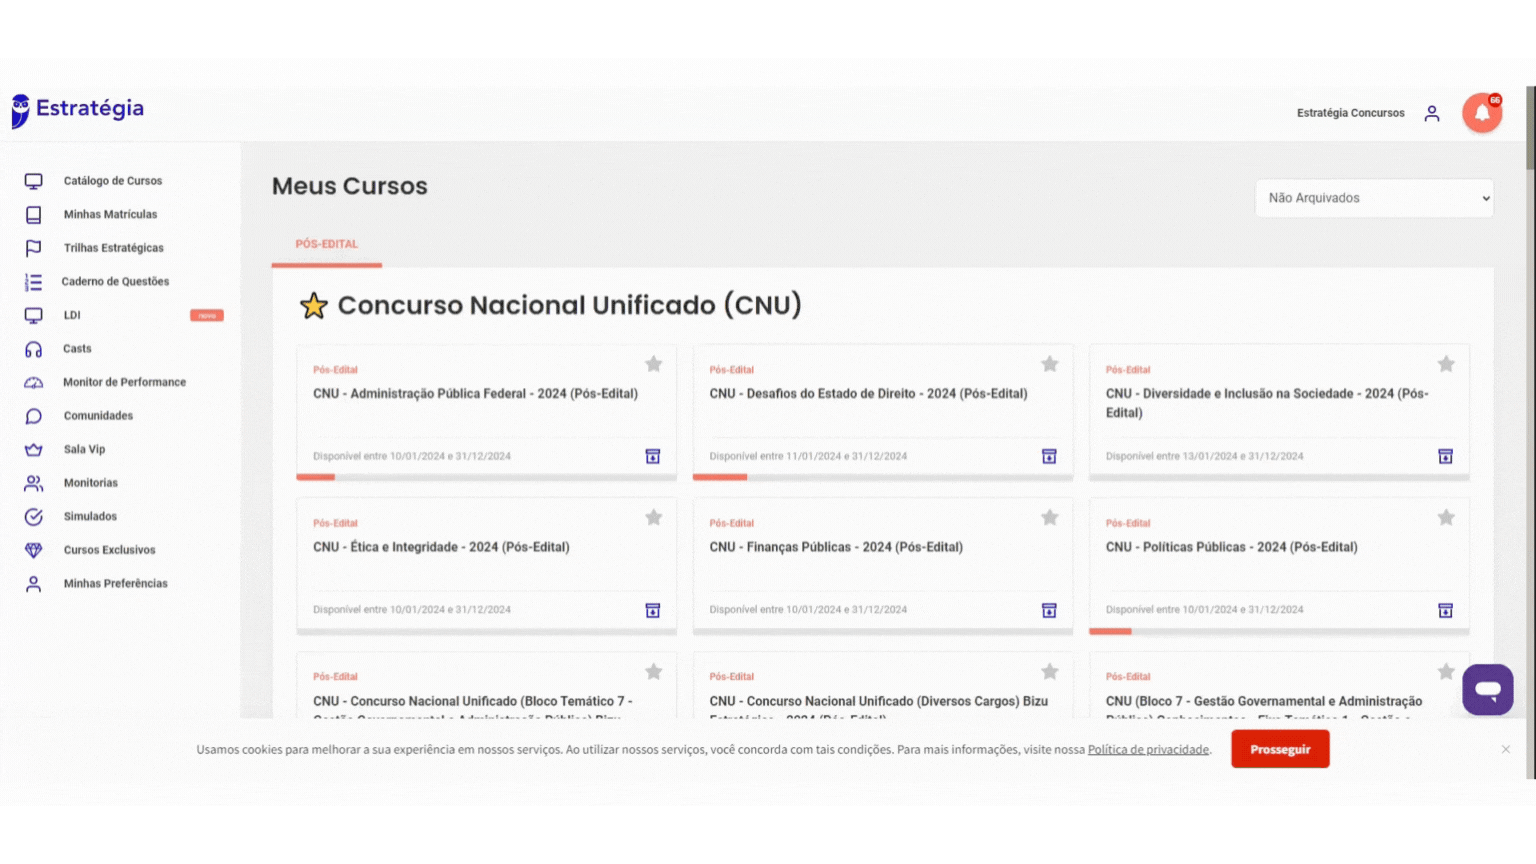Favorite the Ética e Integridade course
1536x864 pixels.
pyautogui.click(x=653, y=517)
